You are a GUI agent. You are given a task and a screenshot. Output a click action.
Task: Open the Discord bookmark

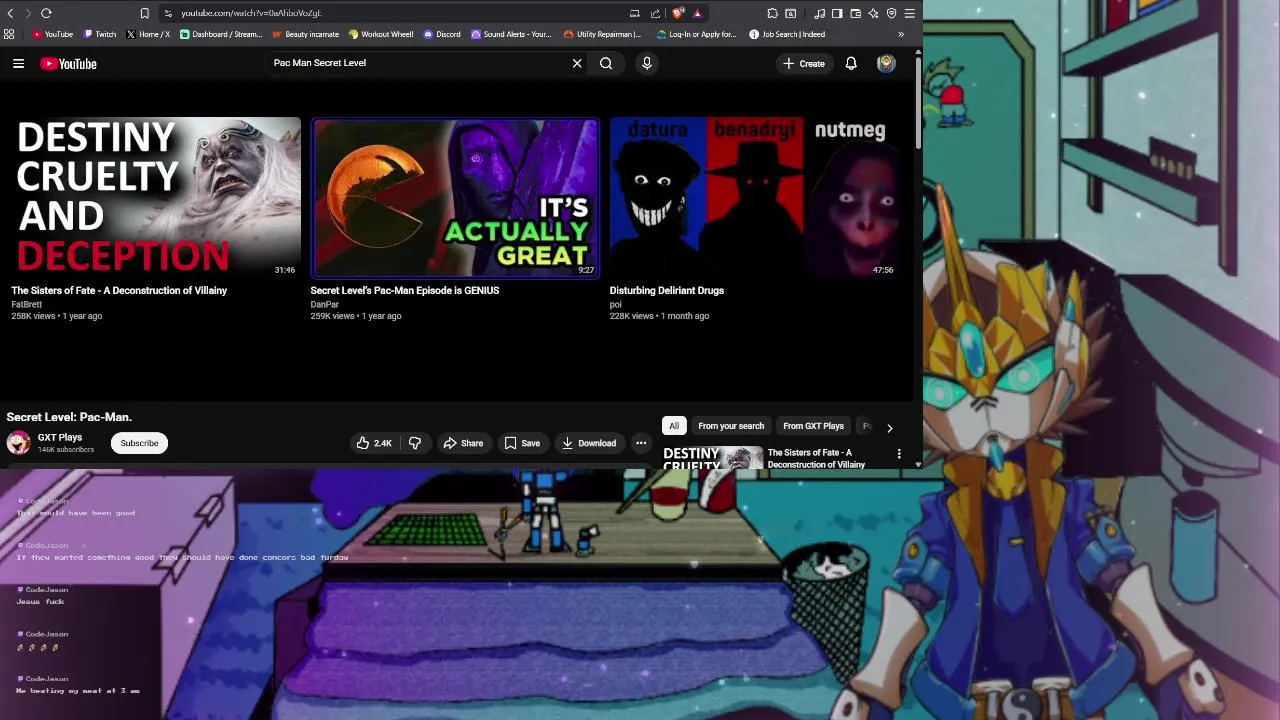click(x=442, y=34)
